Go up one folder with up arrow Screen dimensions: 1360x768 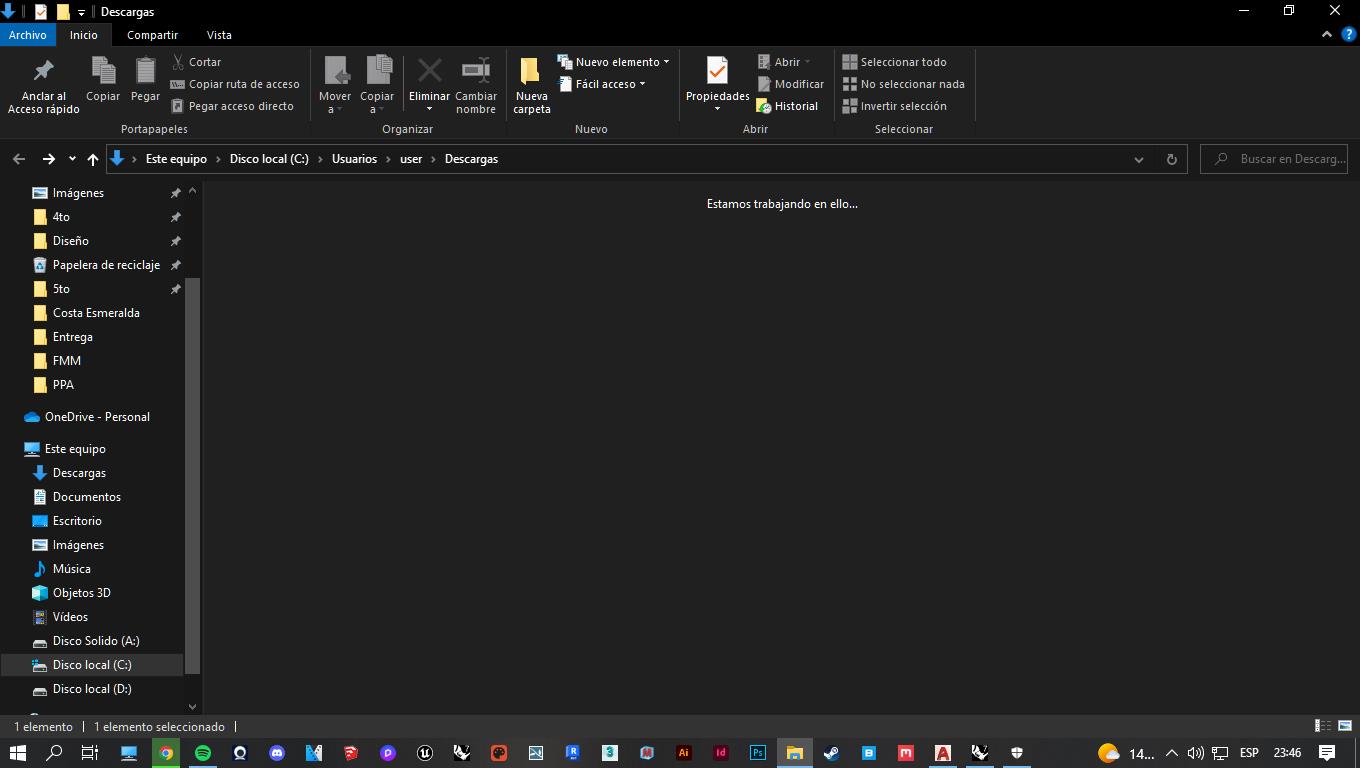click(93, 159)
